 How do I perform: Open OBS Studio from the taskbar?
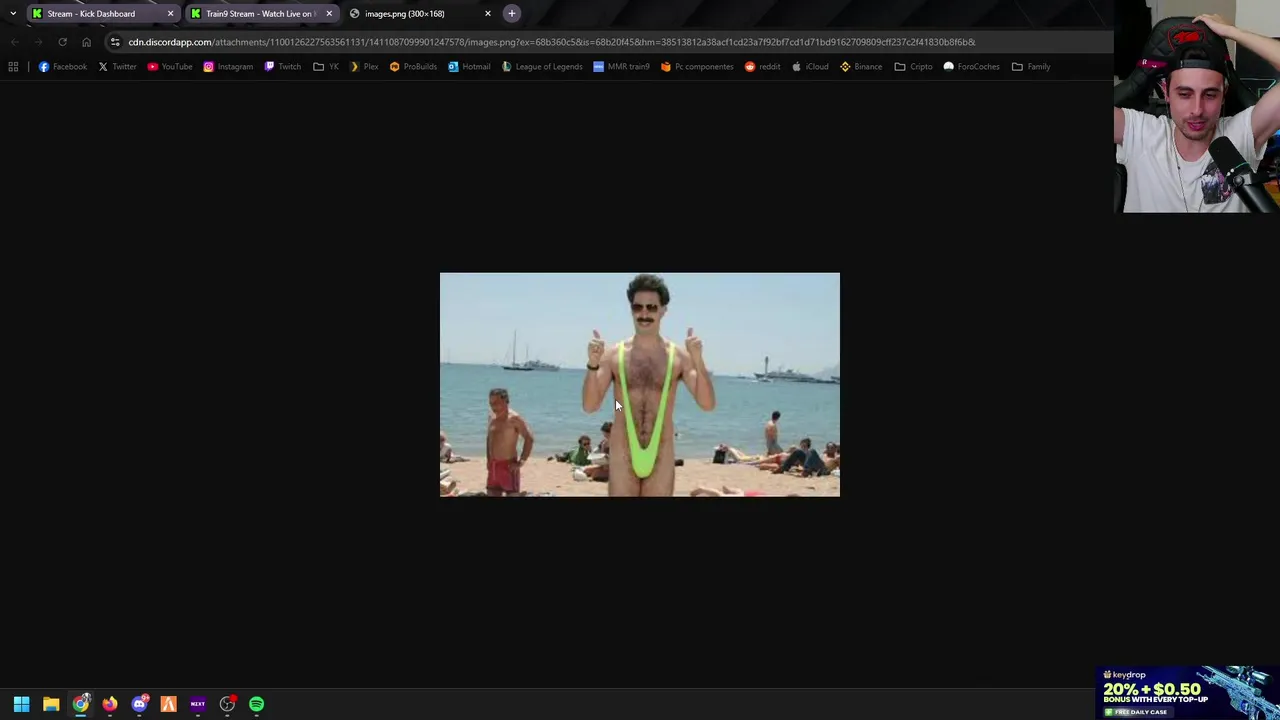[x=227, y=704]
